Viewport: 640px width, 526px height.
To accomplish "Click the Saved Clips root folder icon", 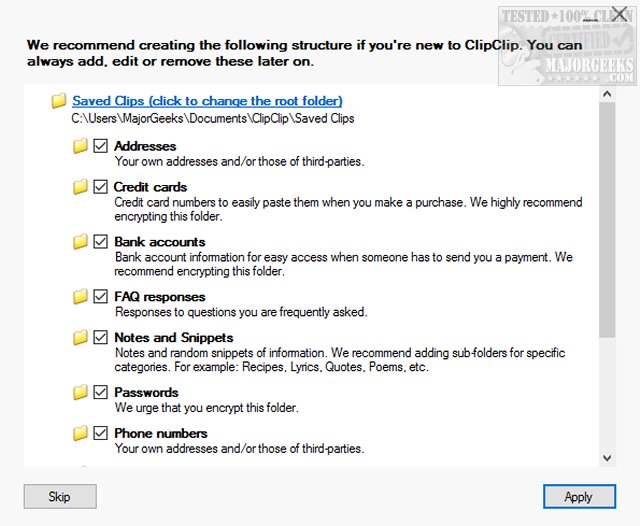I will point(59,101).
